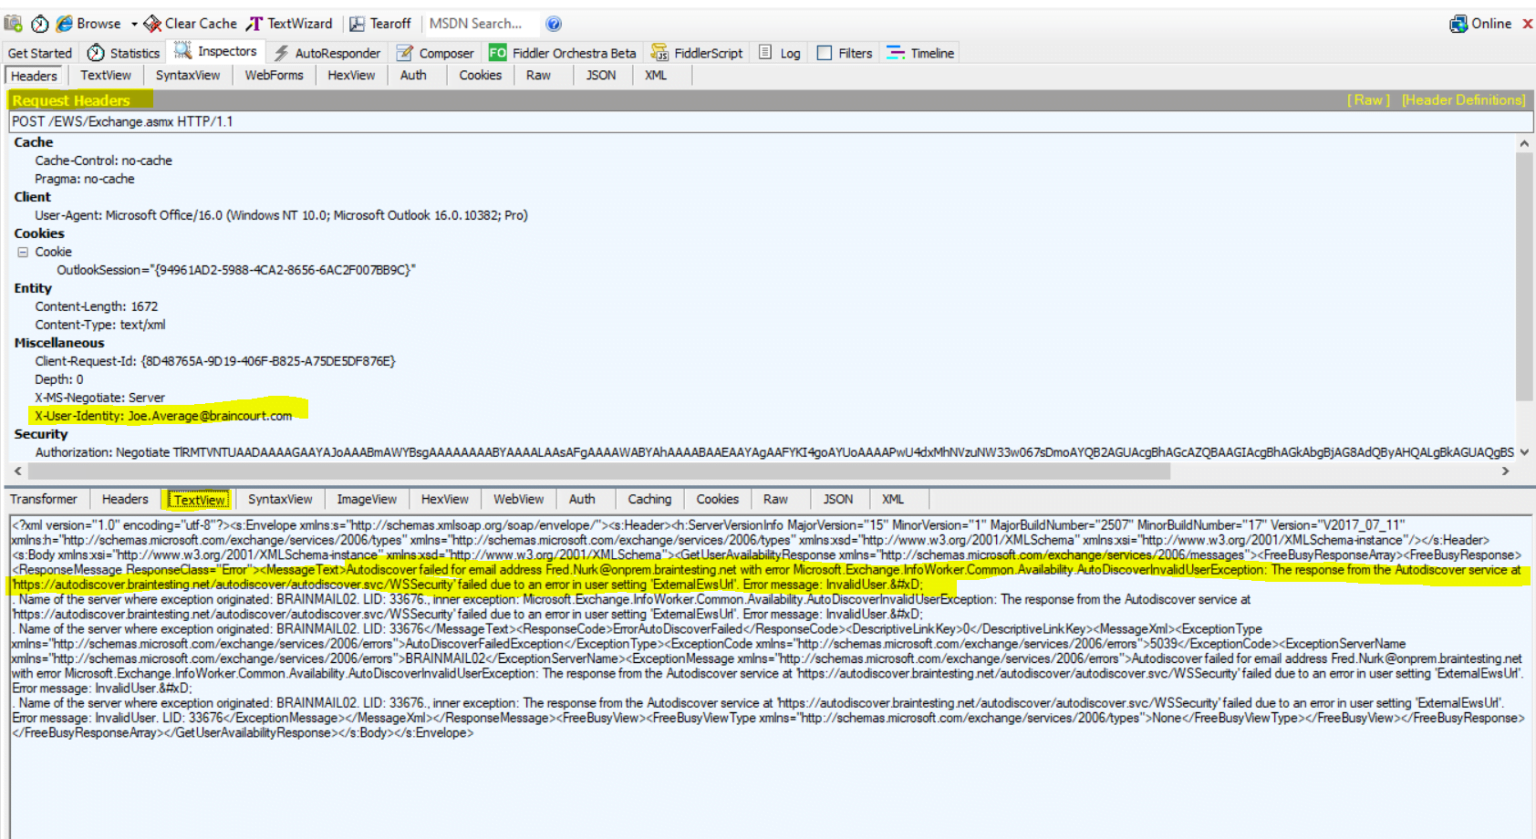Select the response XML tab
The image size is (1536, 839).
pos(892,499)
